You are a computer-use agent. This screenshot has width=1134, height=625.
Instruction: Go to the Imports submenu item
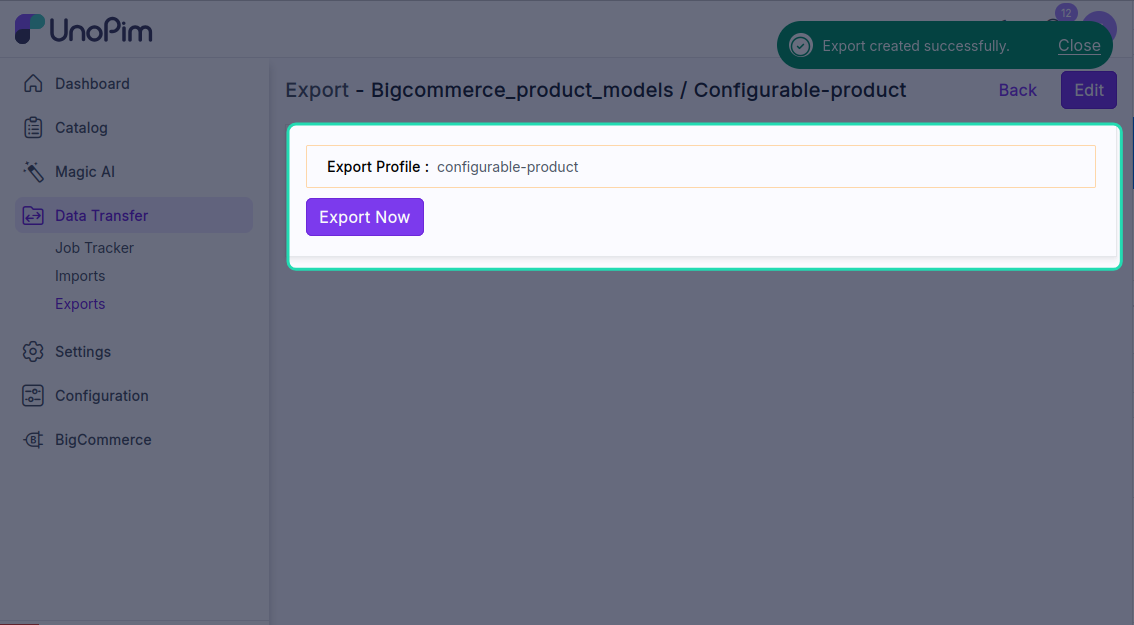(x=80, y=276)
